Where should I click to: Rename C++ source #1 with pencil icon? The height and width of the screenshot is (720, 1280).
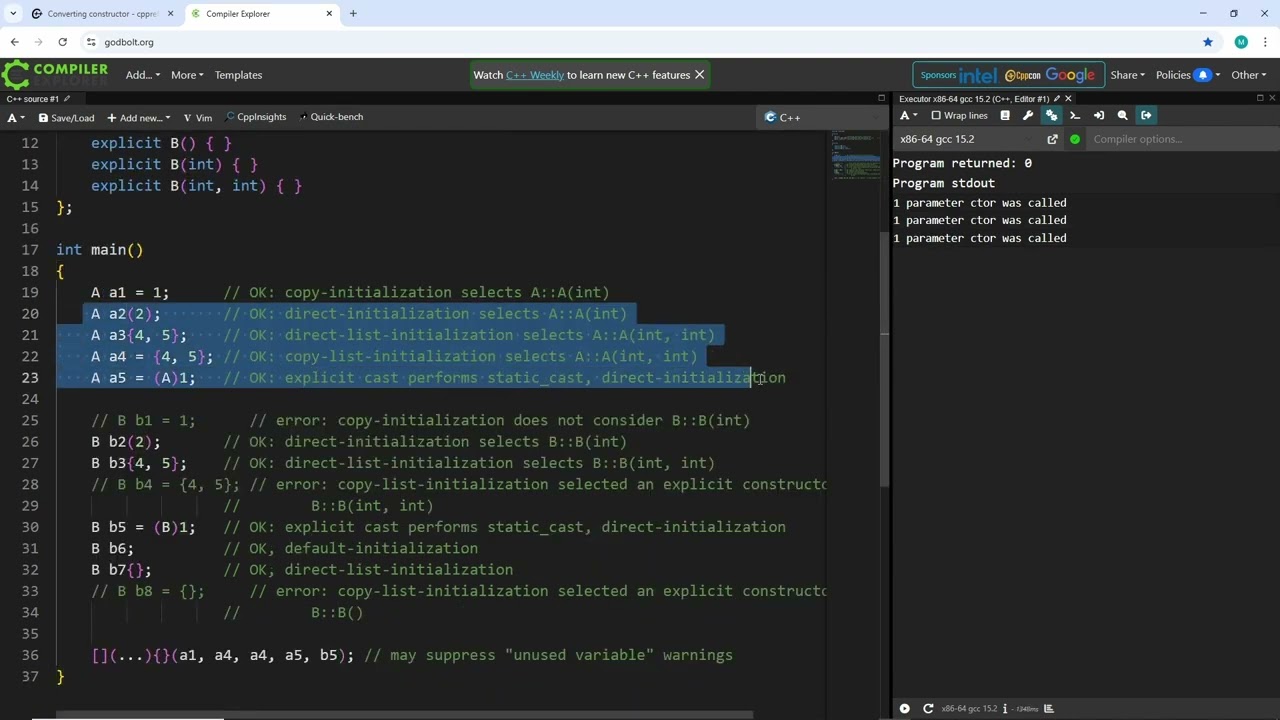click(x=67, y=99)
